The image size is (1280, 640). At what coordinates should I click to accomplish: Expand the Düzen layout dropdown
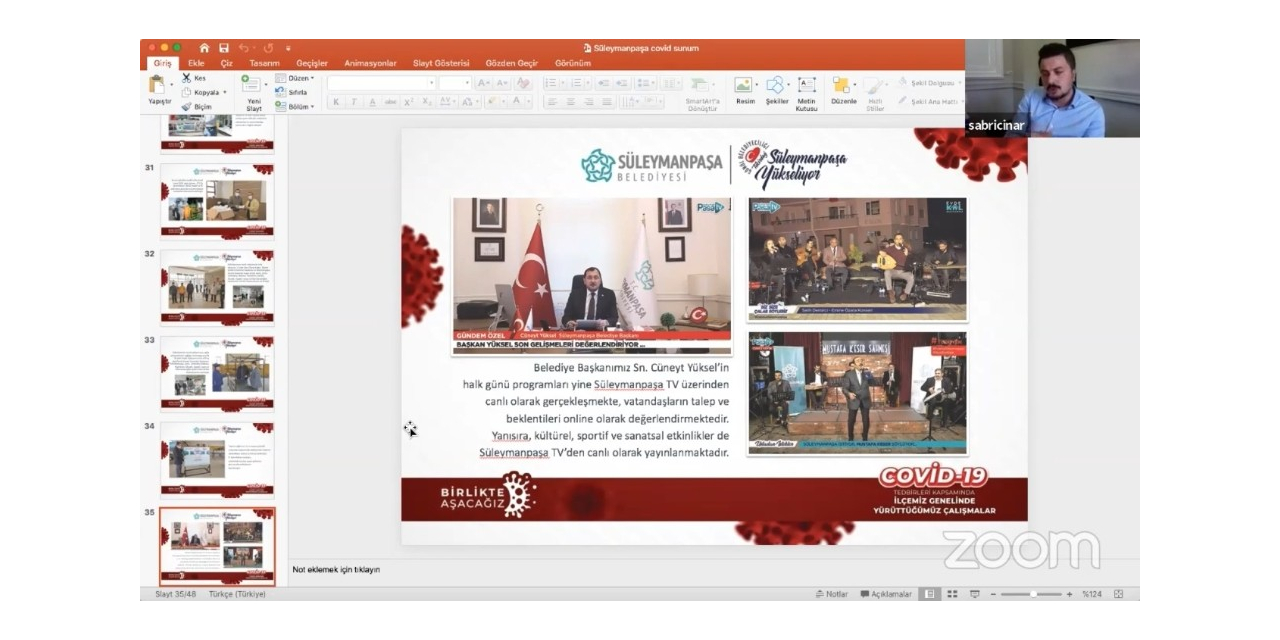pos(312,78)
